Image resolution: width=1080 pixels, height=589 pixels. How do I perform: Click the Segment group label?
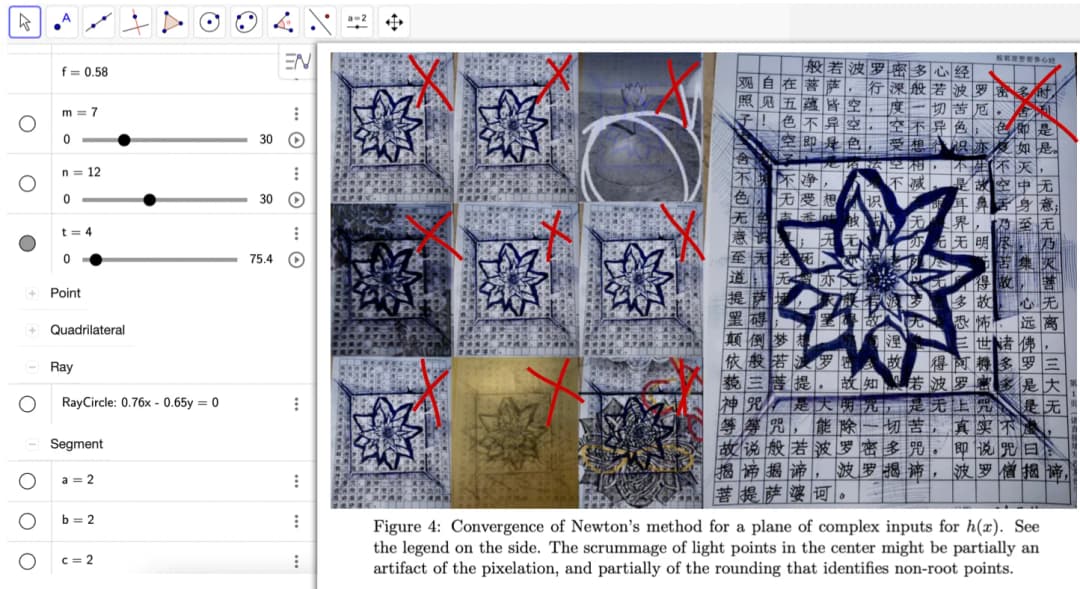76,444
